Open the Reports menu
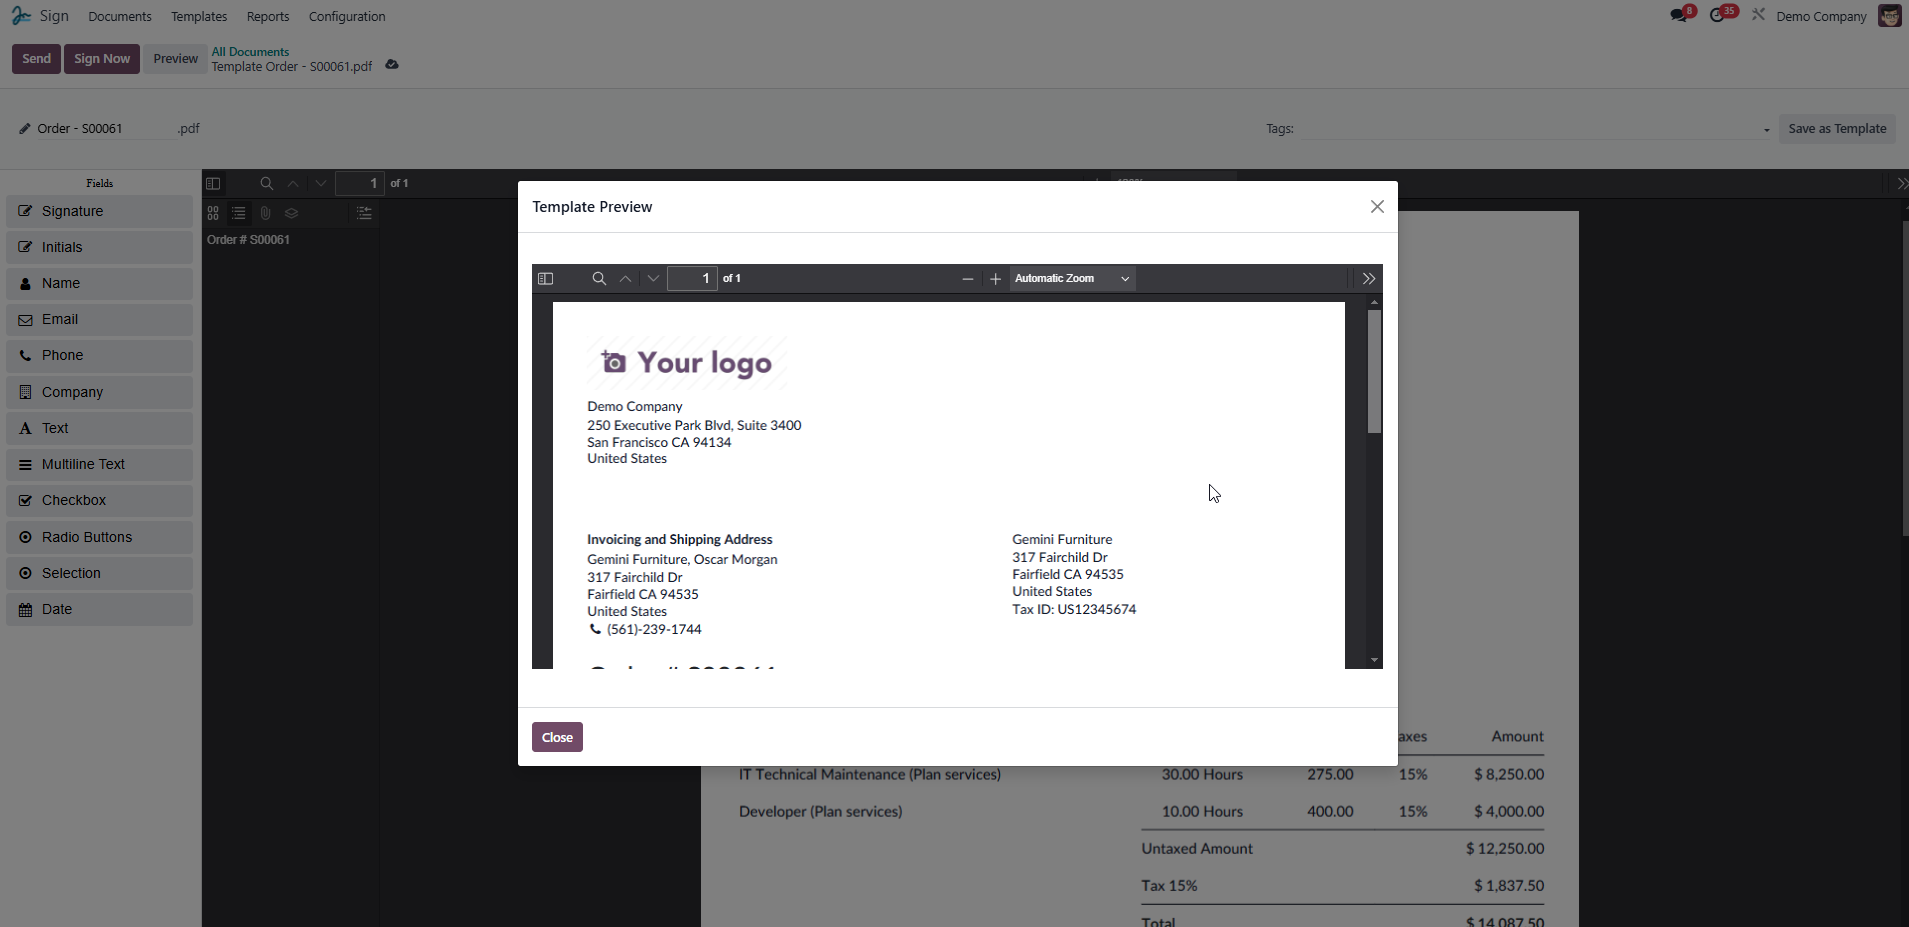This screenshot has height=927, width=1909. coord(268,17)
